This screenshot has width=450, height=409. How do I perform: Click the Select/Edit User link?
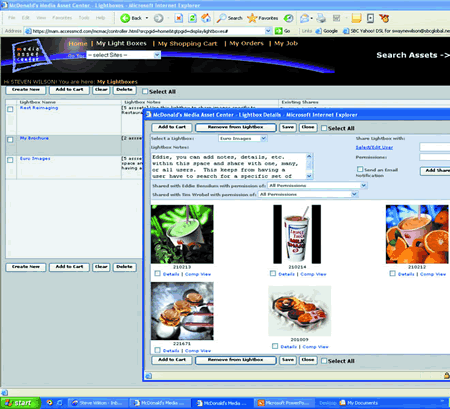pyautogui.click(x=374, y=147)
